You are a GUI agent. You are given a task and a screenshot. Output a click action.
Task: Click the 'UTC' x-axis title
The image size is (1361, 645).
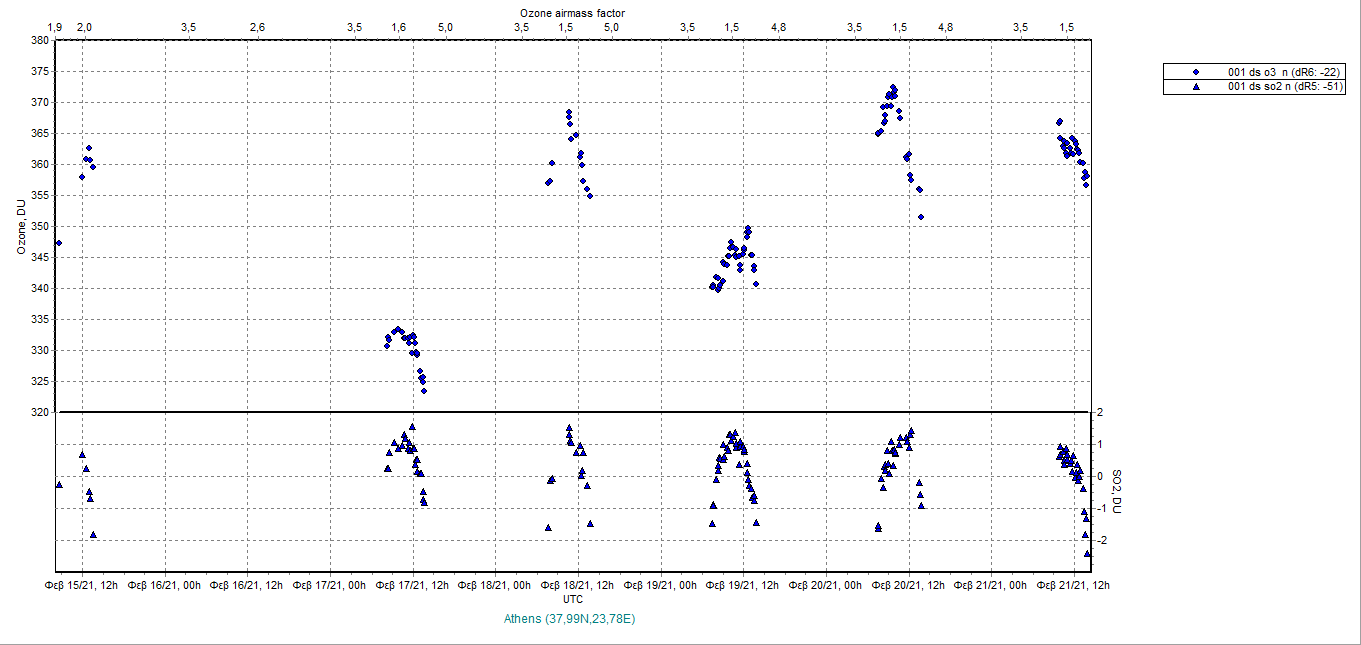pos(573,599)
